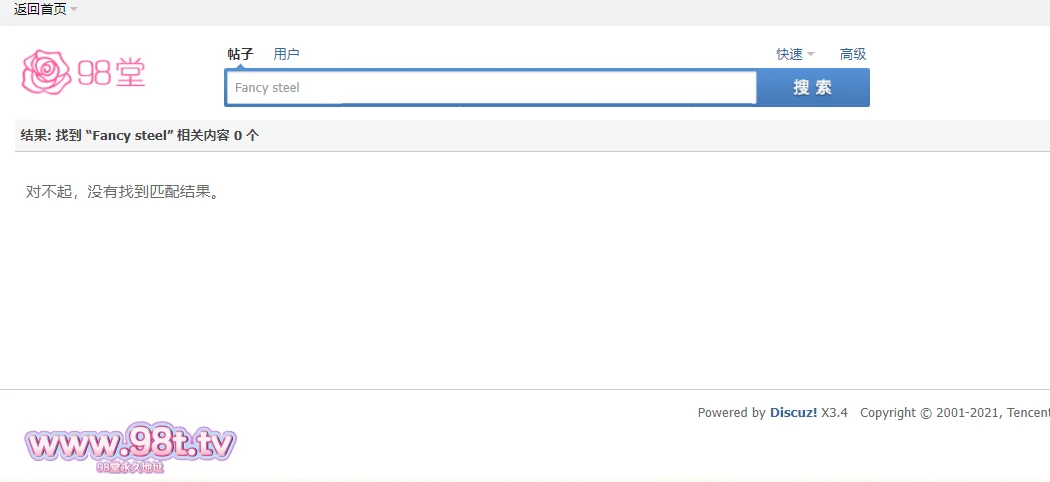
Task: Click the www.98t.tv banner image
Action: pos(130,444)
